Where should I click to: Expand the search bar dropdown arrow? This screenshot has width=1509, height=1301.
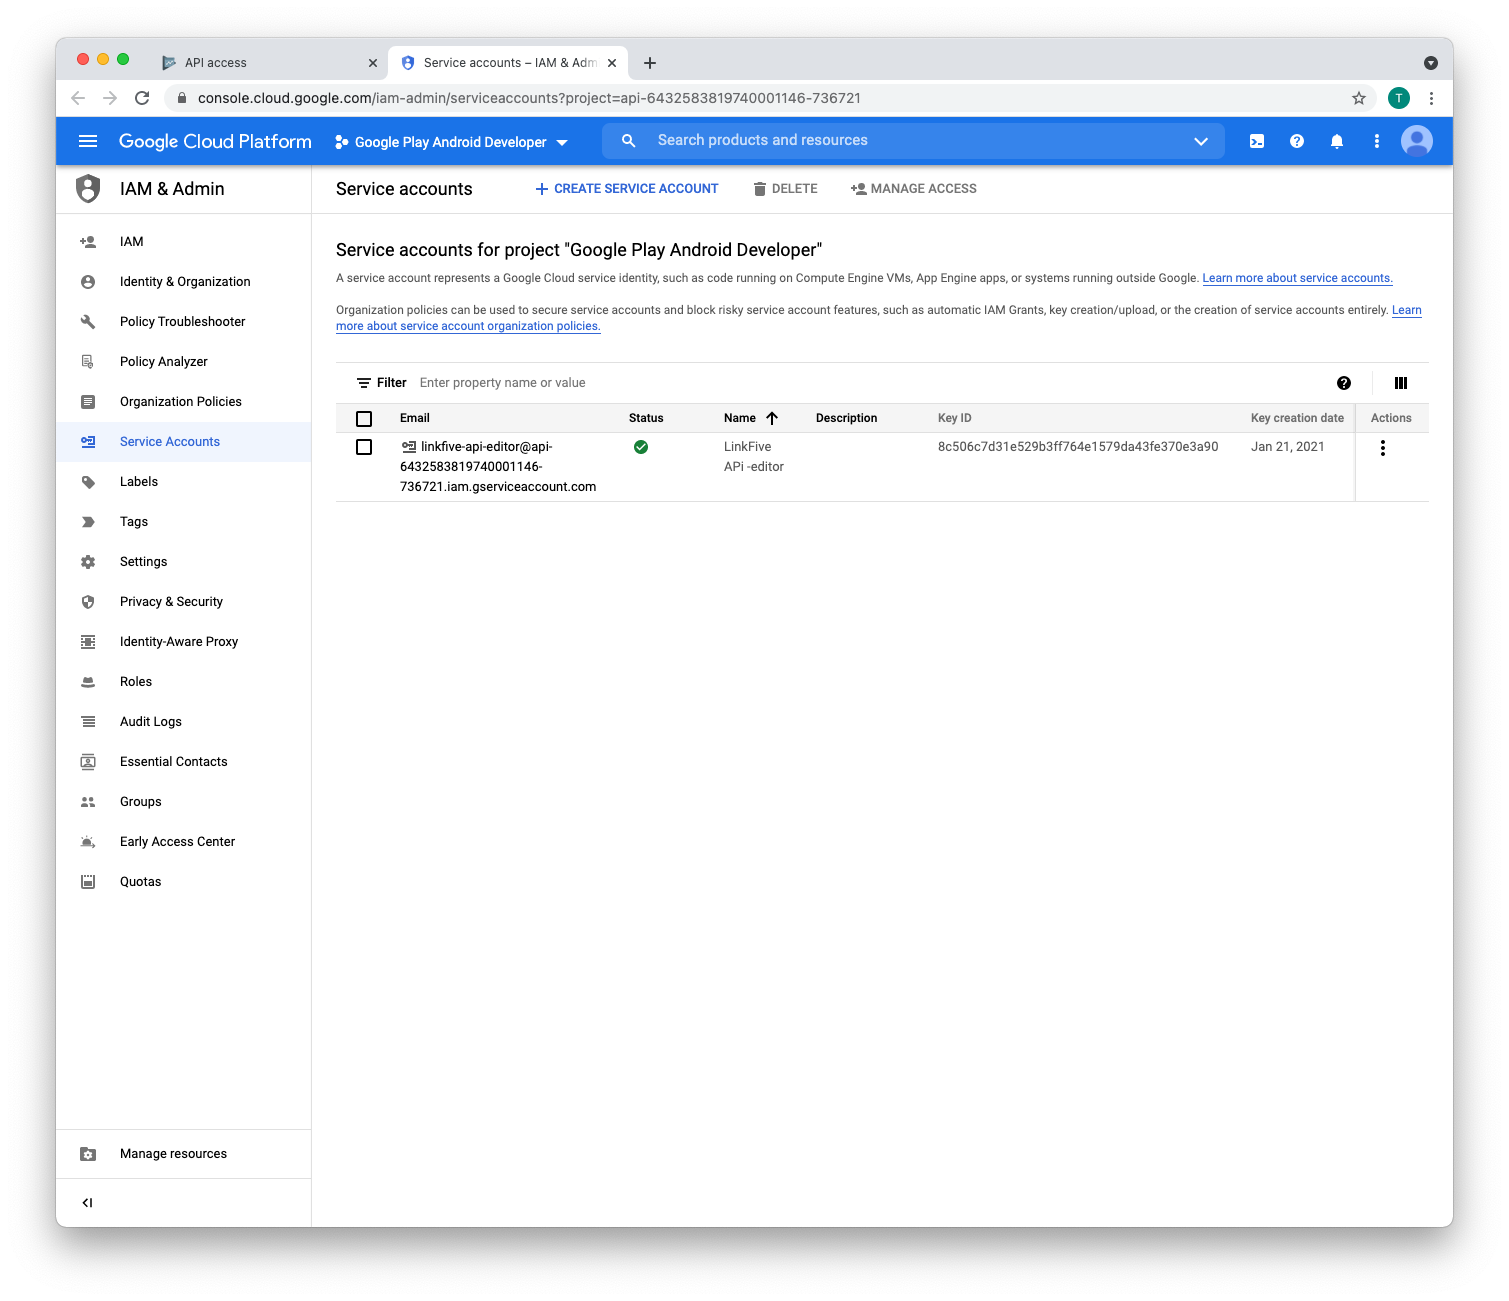(1201, 141)
